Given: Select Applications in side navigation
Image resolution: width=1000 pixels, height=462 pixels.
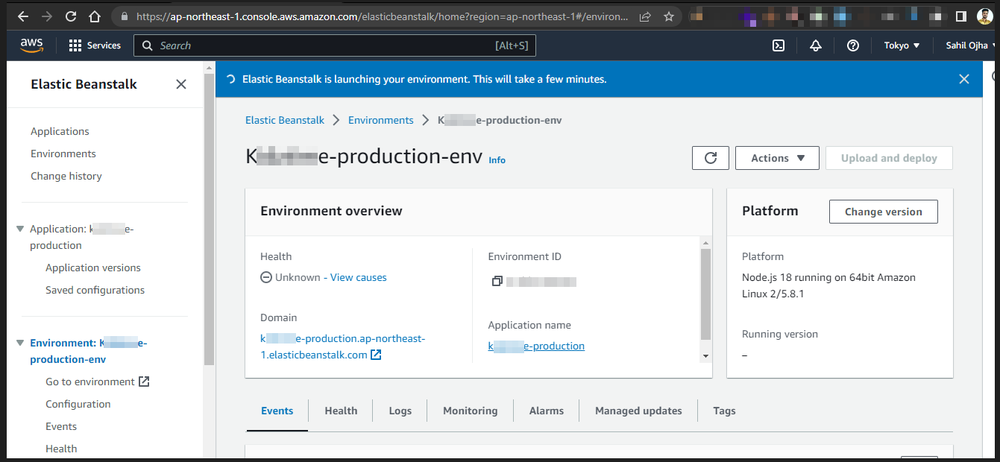Looking at the screenshot, I should pyautogui.click(x=60, y=131).
